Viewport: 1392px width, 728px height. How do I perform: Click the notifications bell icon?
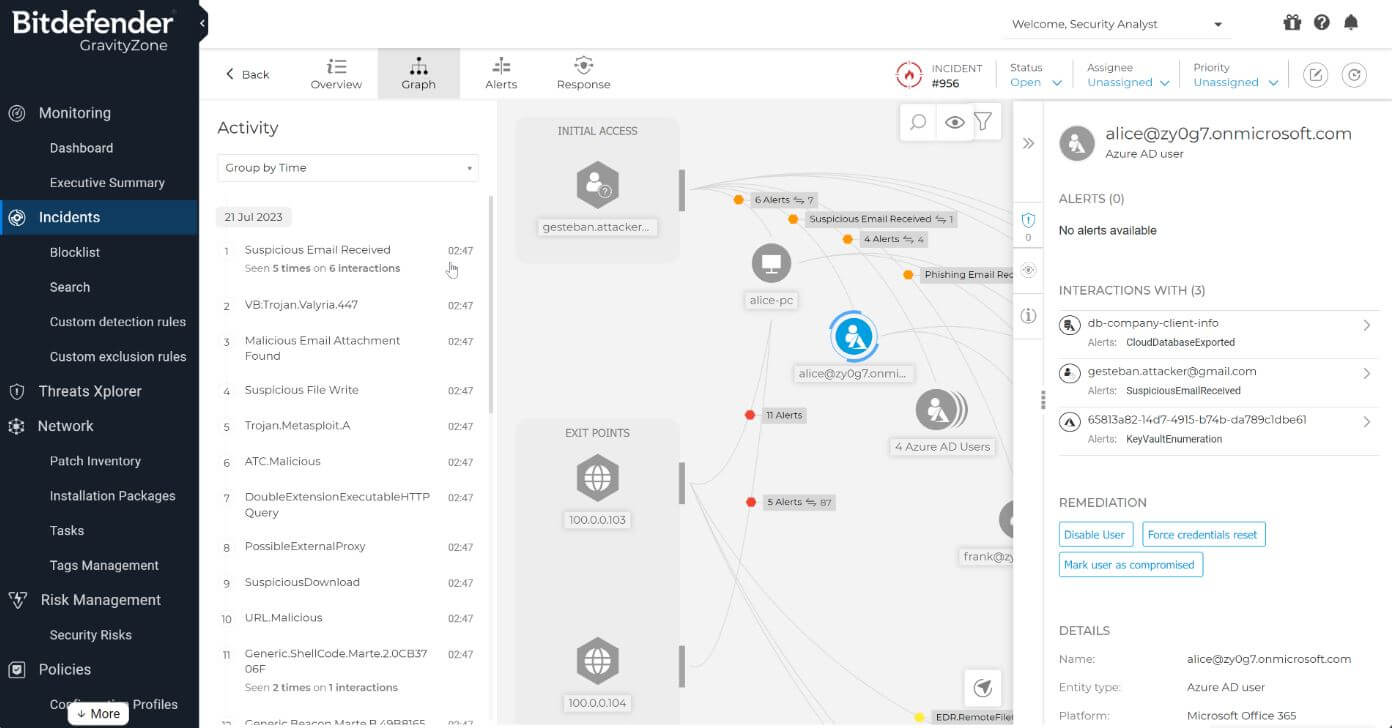point(1351,23)
